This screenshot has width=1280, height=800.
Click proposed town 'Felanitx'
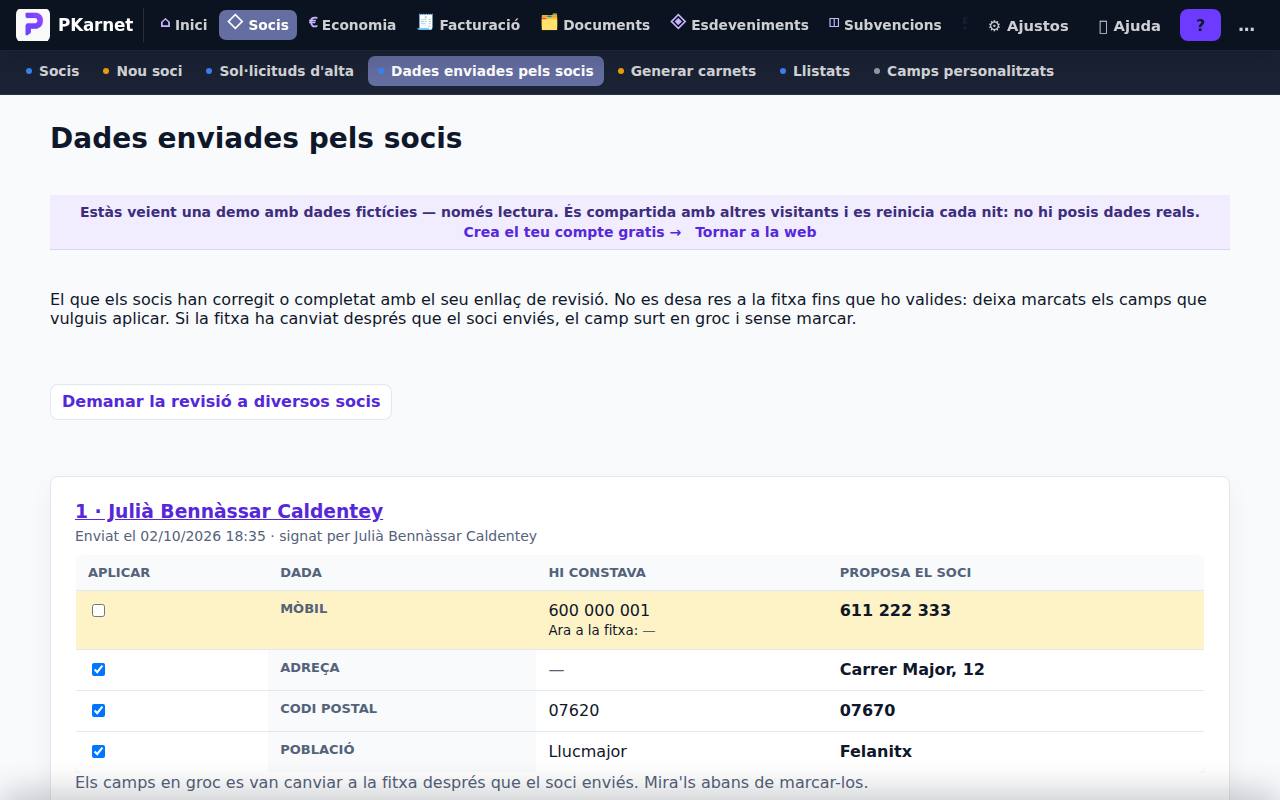(876, 751)
